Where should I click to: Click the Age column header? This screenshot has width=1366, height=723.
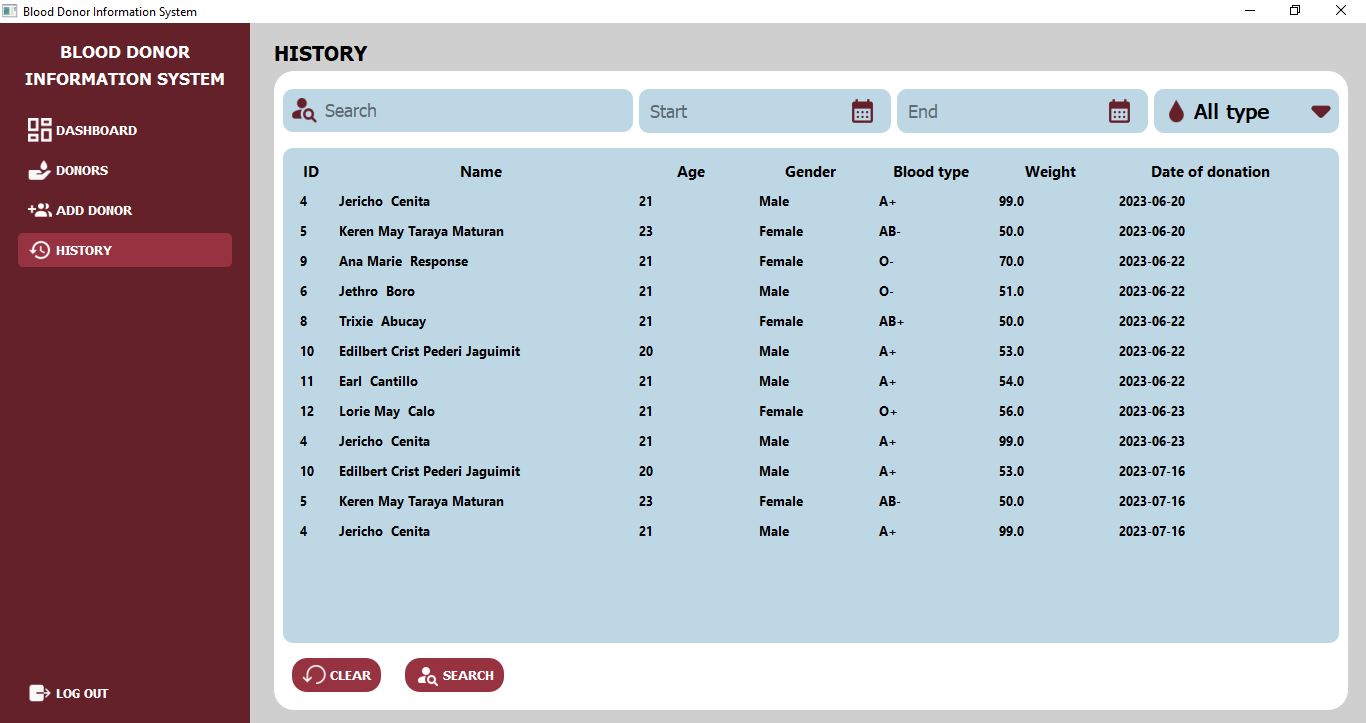point(691,172)
